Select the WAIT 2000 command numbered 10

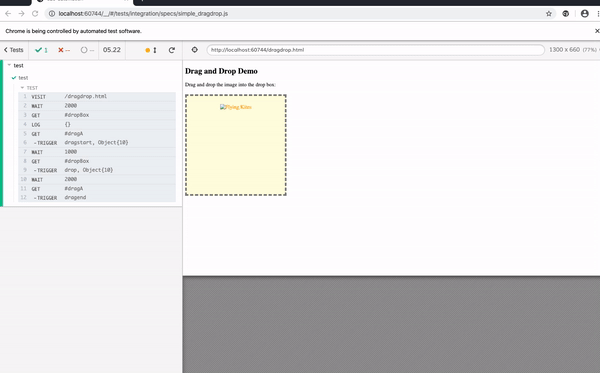point(97,179)
